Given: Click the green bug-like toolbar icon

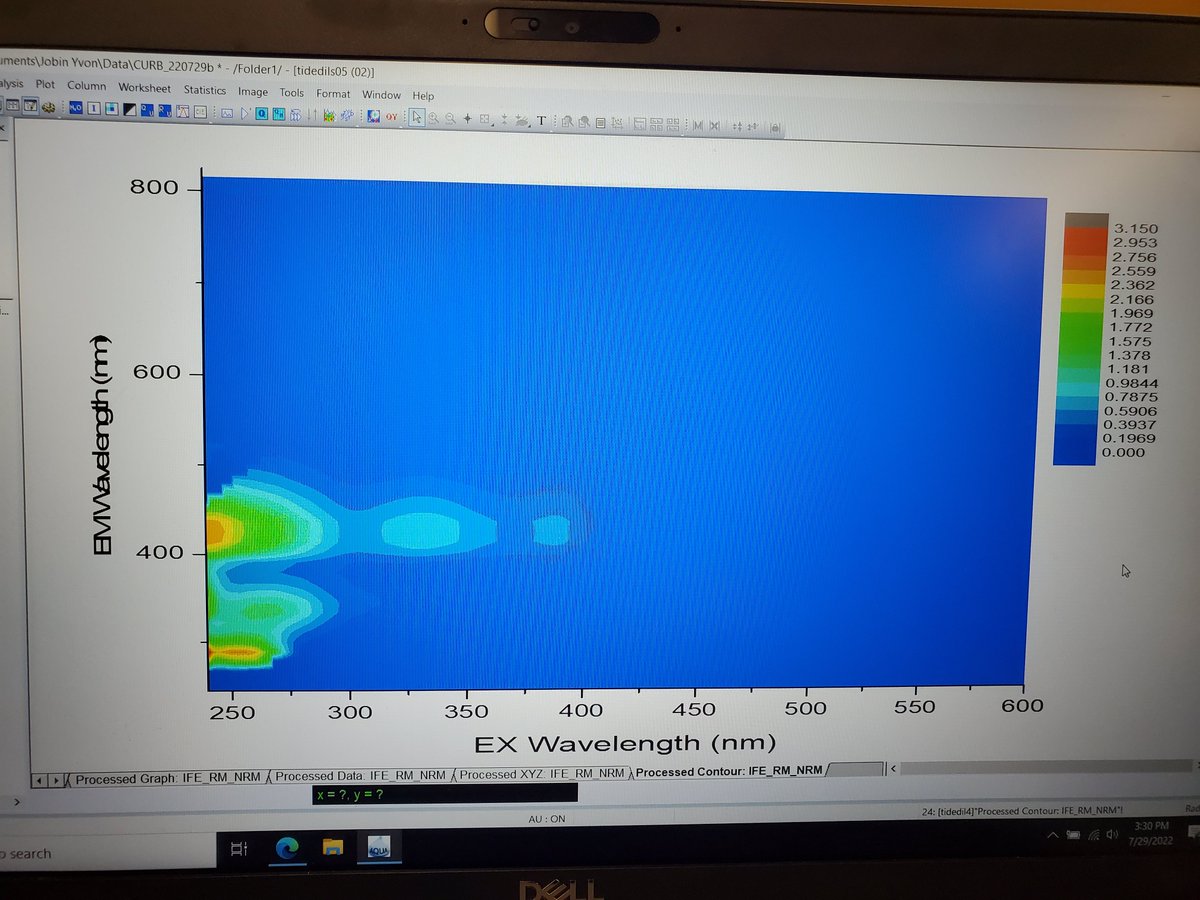Looking at the screenshot, I should click(329, 115).
